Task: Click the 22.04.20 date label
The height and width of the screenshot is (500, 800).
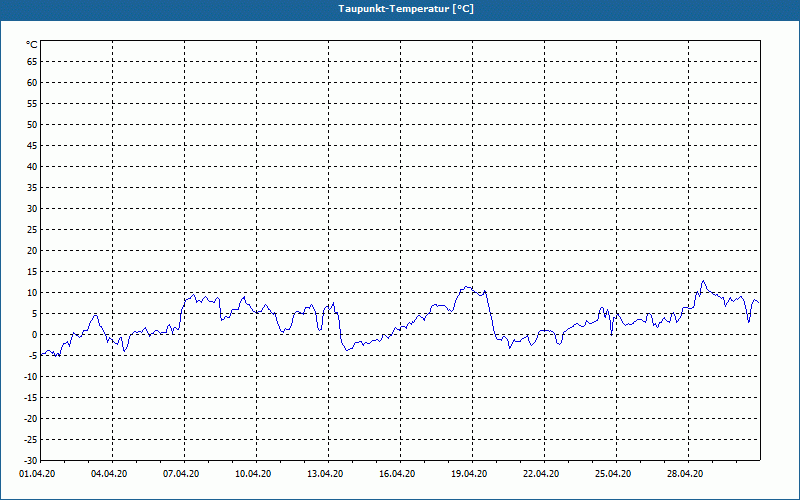Action: pos(541,474)
